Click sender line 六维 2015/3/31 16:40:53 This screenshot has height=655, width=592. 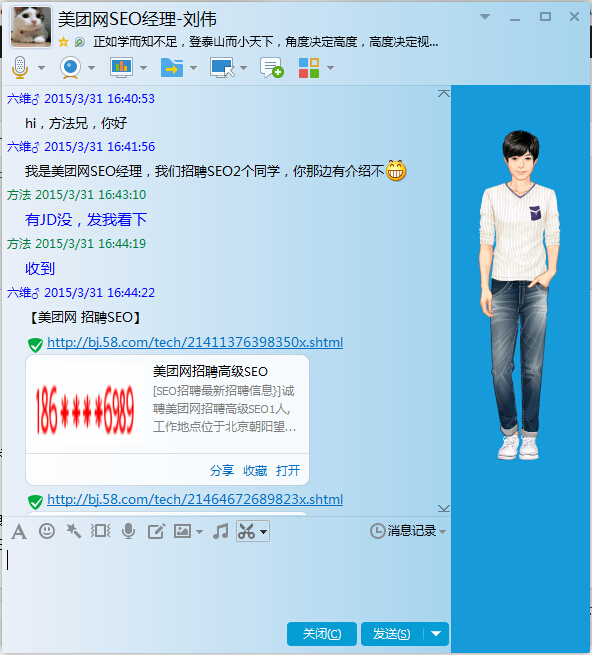(81, 99)
